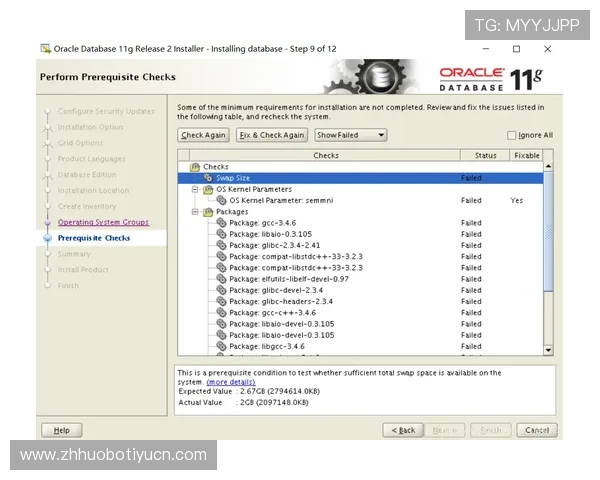Click the Cancel button
The height and width of the screenshot is (480, 600).
click(537, 430)
